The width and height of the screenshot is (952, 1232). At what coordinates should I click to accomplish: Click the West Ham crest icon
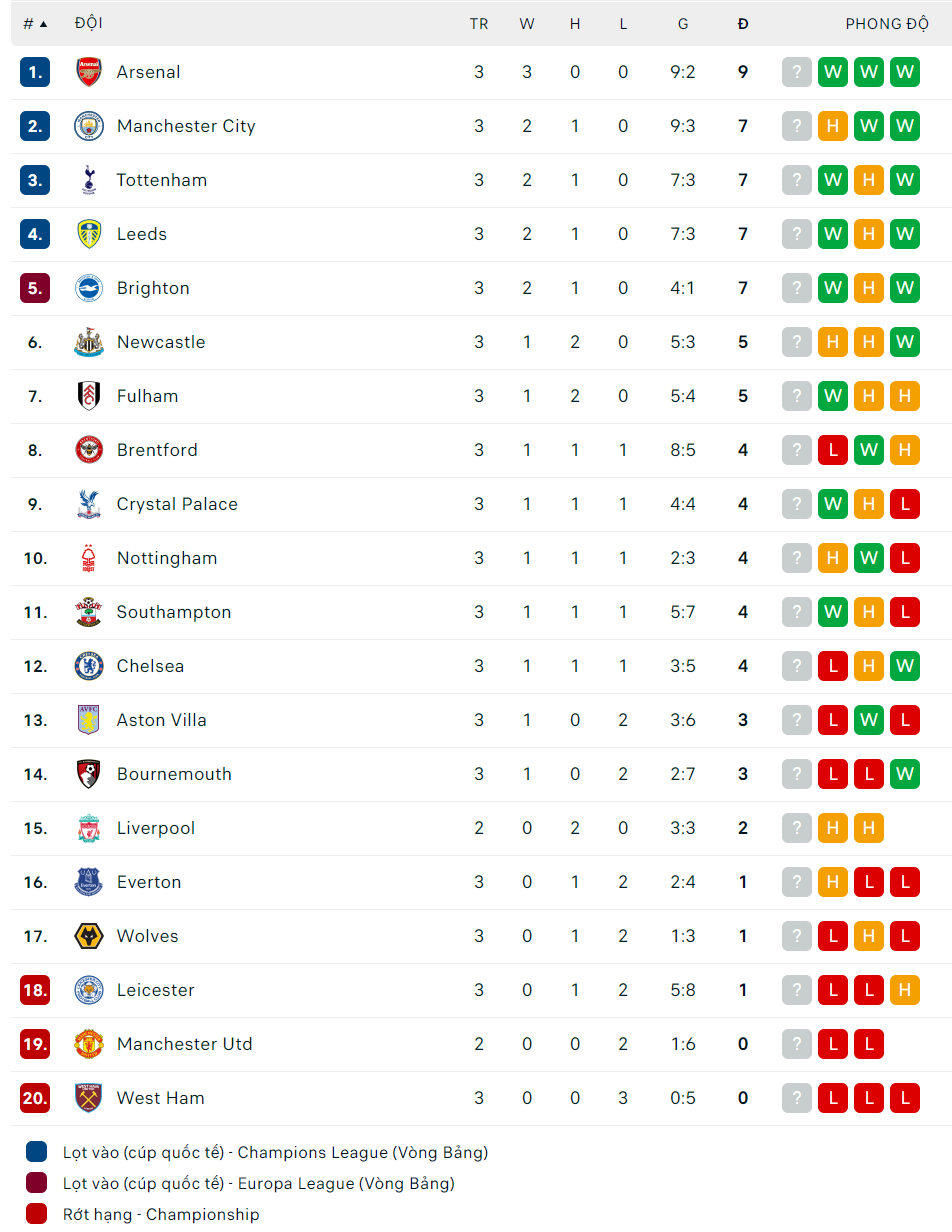point(89,1098)
